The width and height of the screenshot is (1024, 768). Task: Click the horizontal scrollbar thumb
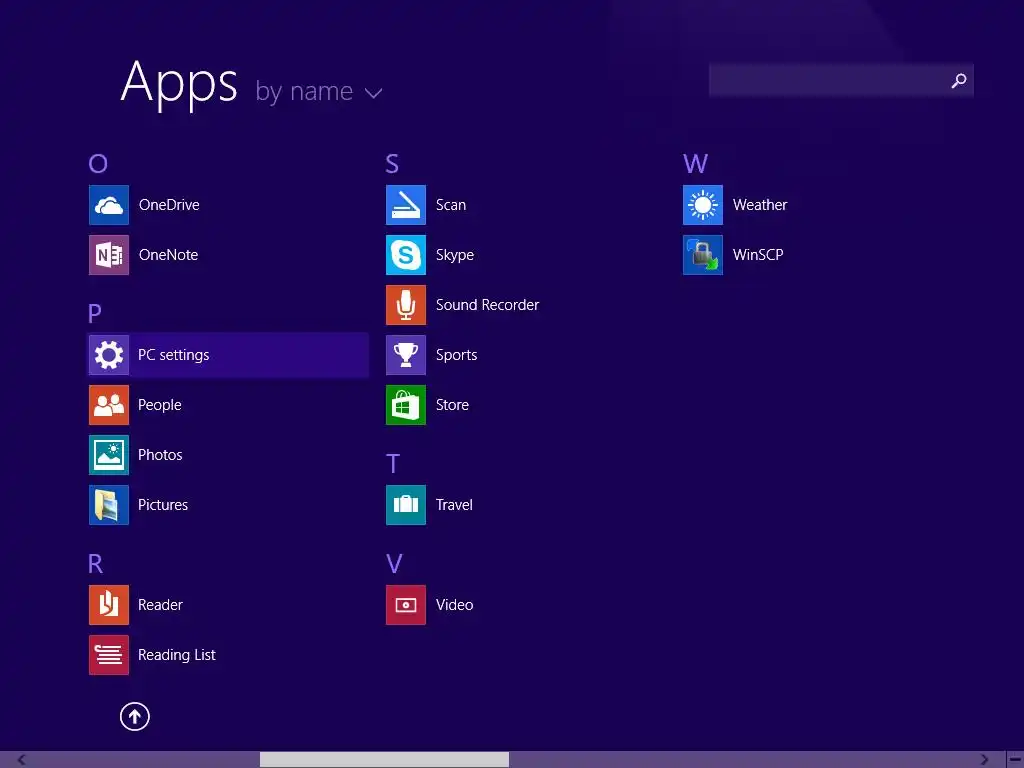click(384, 760)
